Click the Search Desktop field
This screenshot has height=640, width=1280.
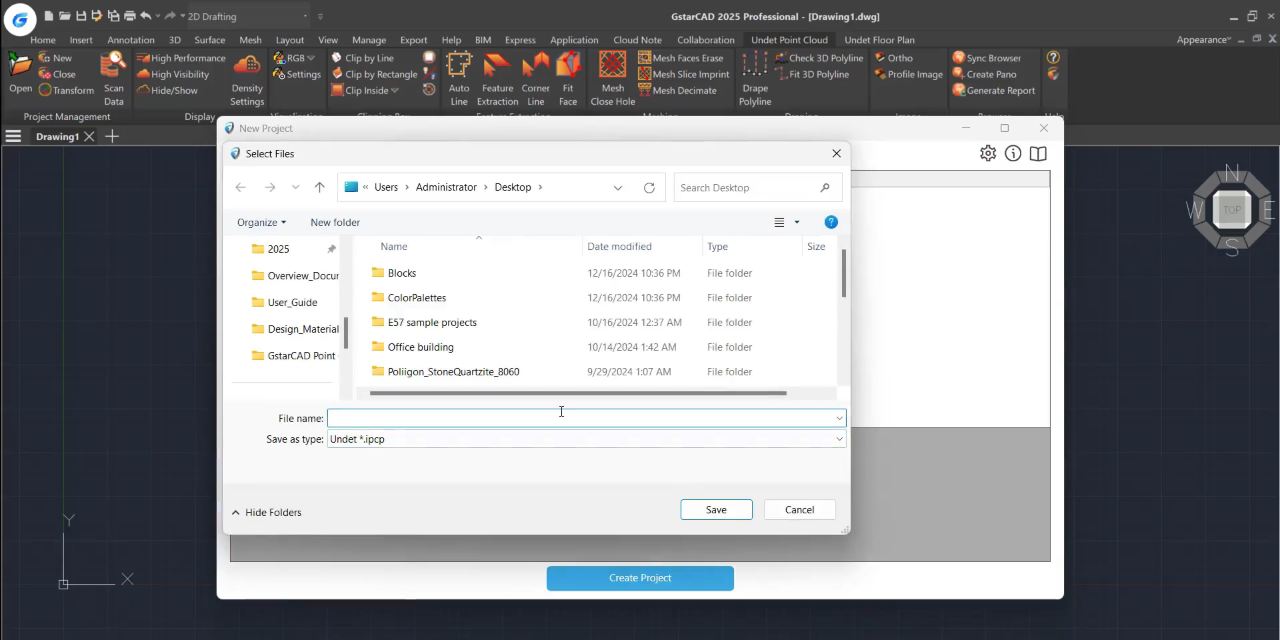[757, 187]
